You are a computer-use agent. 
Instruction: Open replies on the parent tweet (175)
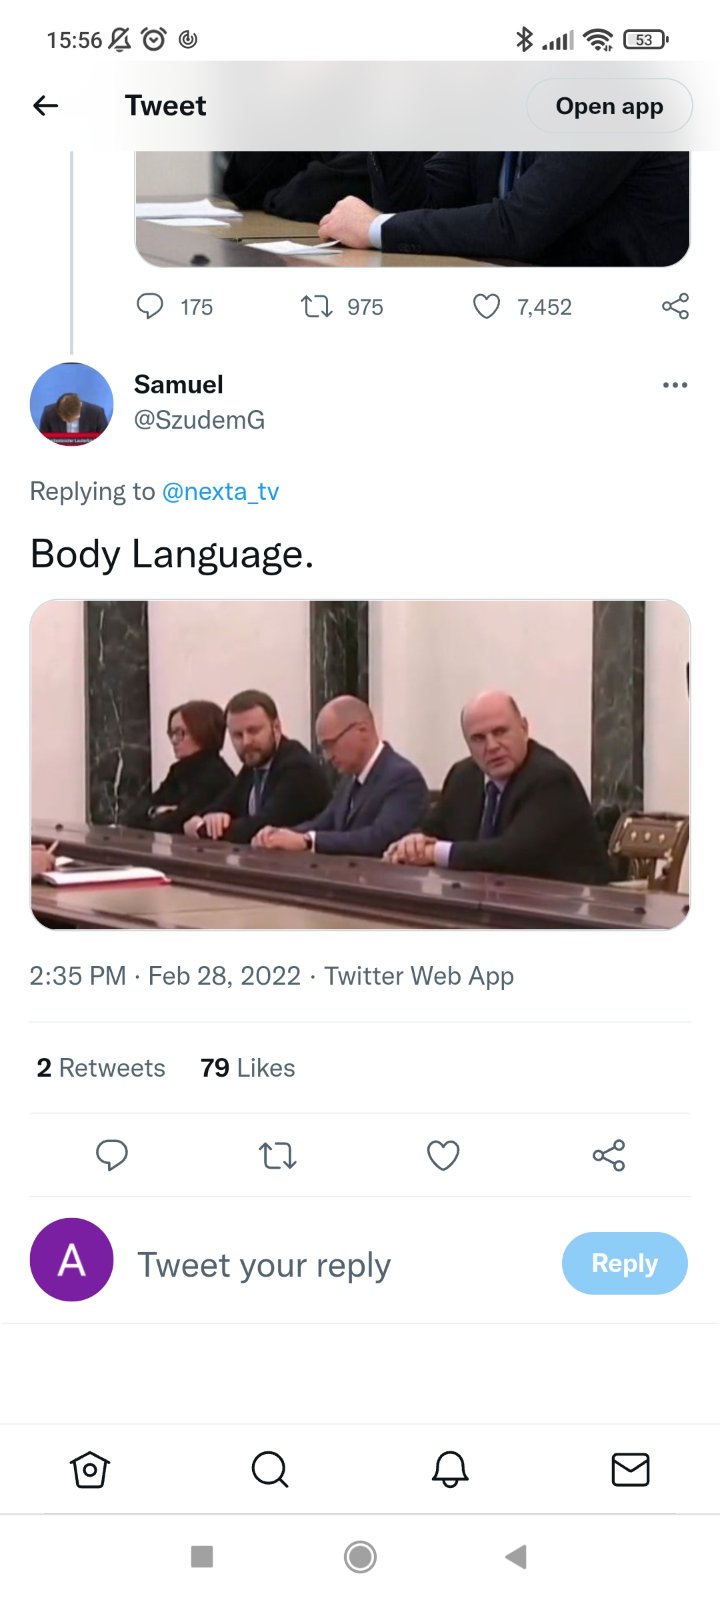tap(150, 306)
